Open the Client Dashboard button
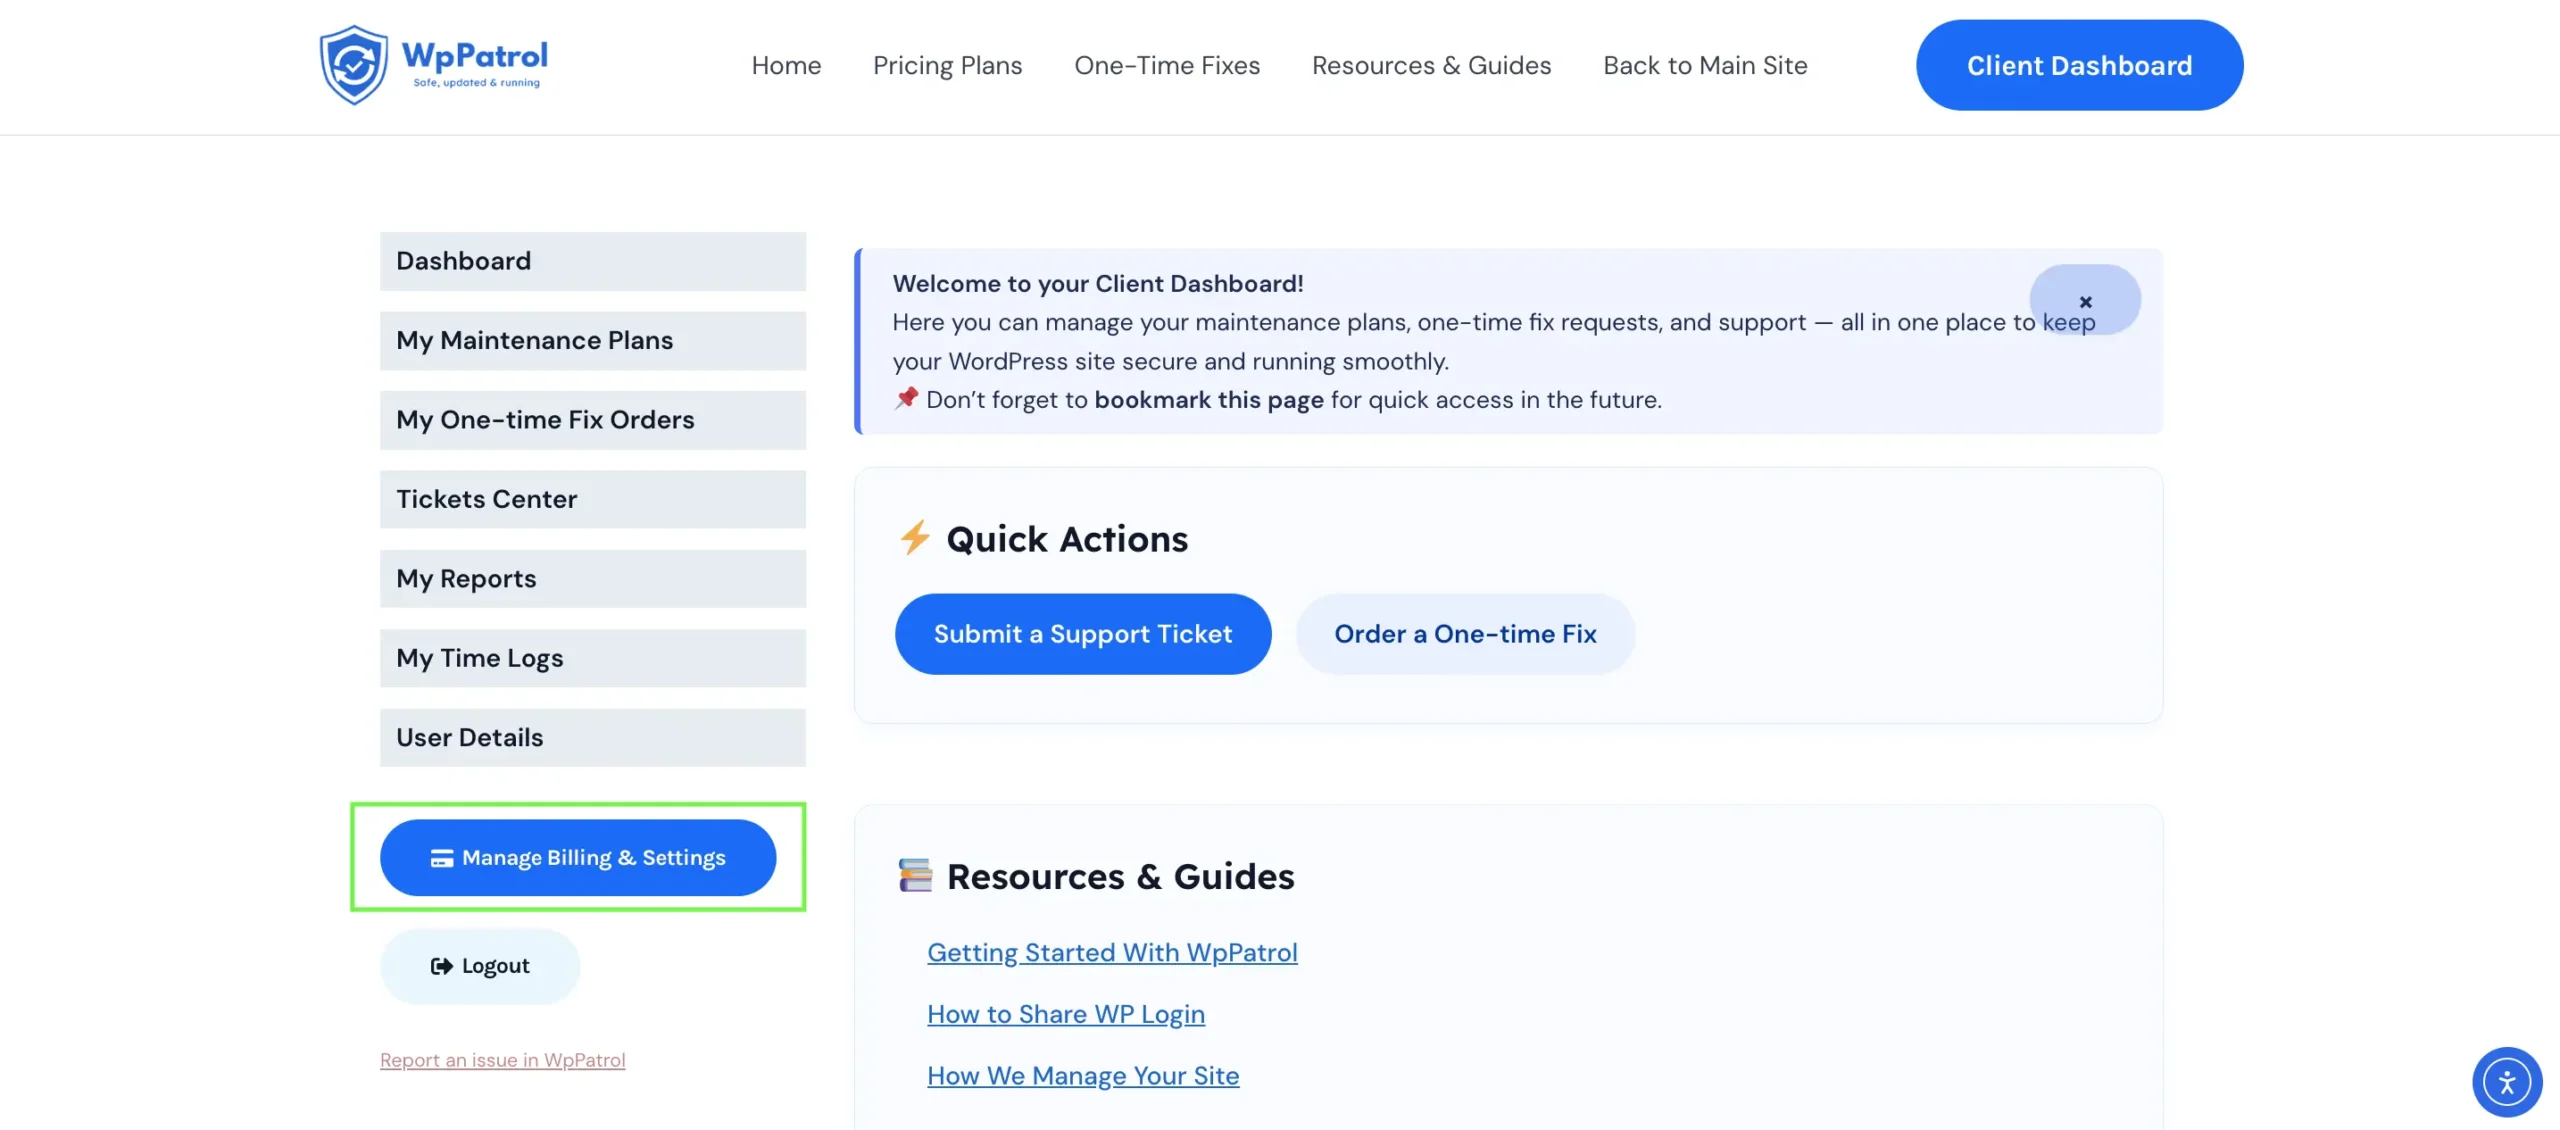2560x1130 pixels. (2079, 66)
